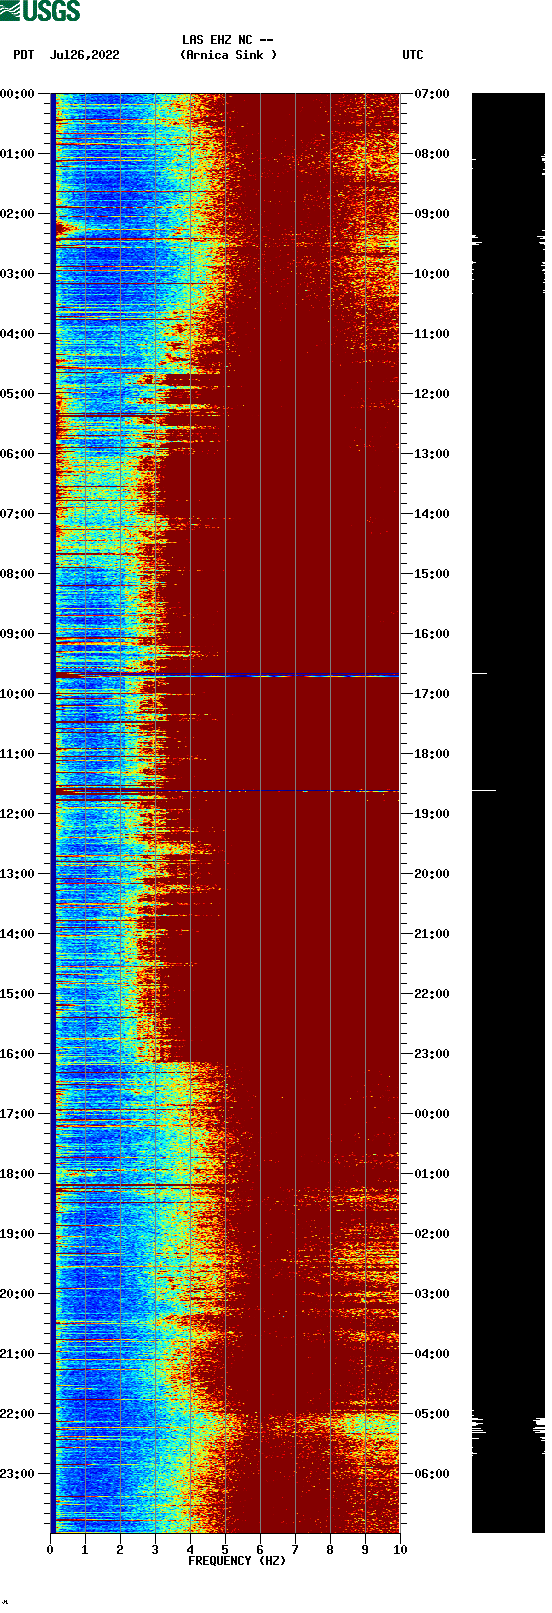This screenshot has width=552, height=1613.
Task: Click the 17:00 PDT label on left axis
Action: pos(18,1114)
